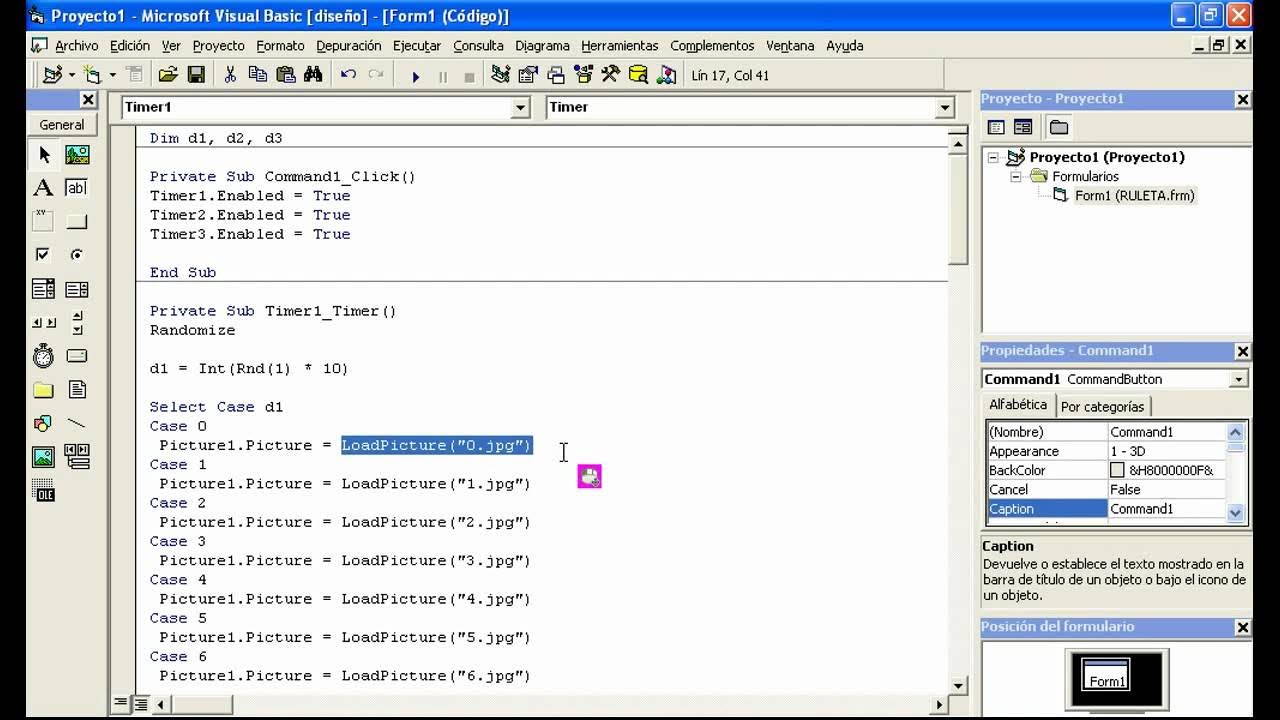Select the TextBox control tool

77,188
